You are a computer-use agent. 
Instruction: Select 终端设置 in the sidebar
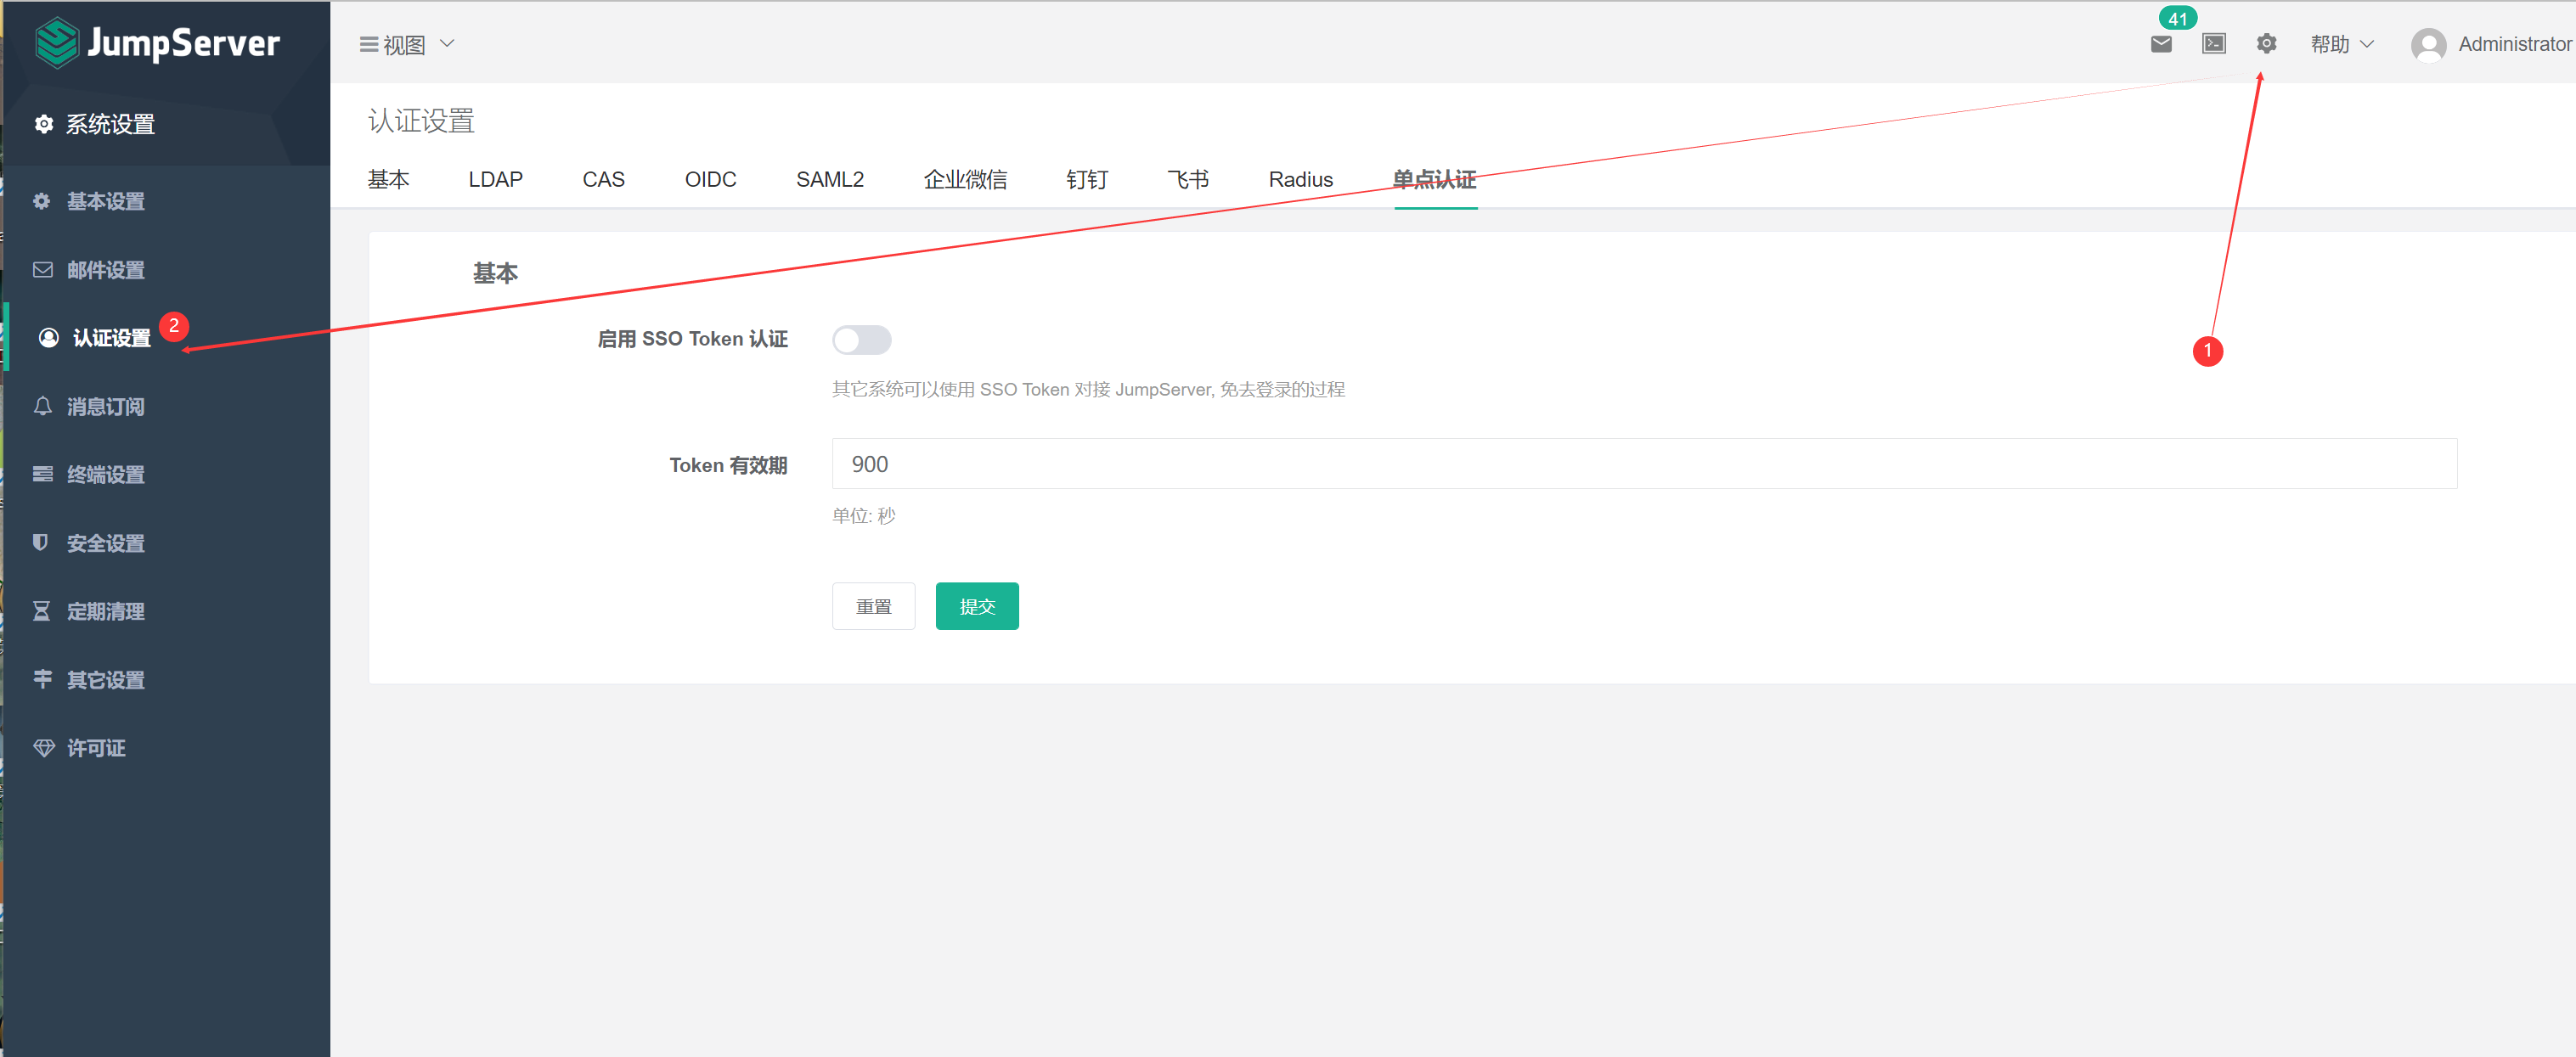(105, 474)
